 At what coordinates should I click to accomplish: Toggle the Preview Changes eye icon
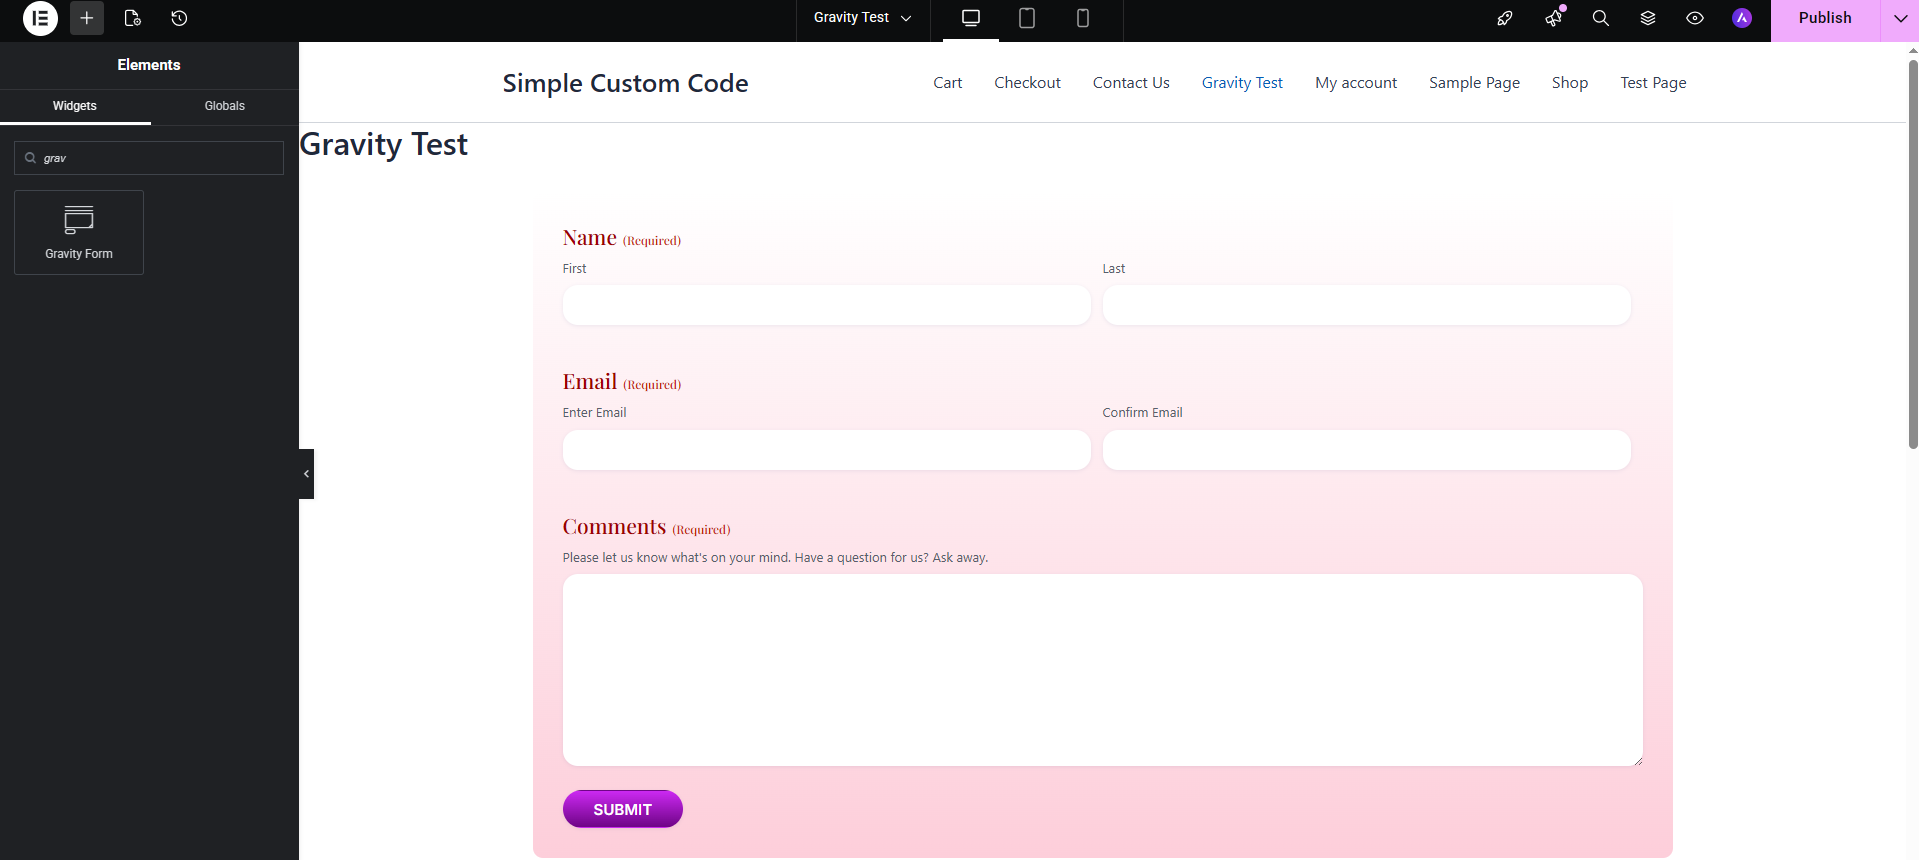point(1694,18)
